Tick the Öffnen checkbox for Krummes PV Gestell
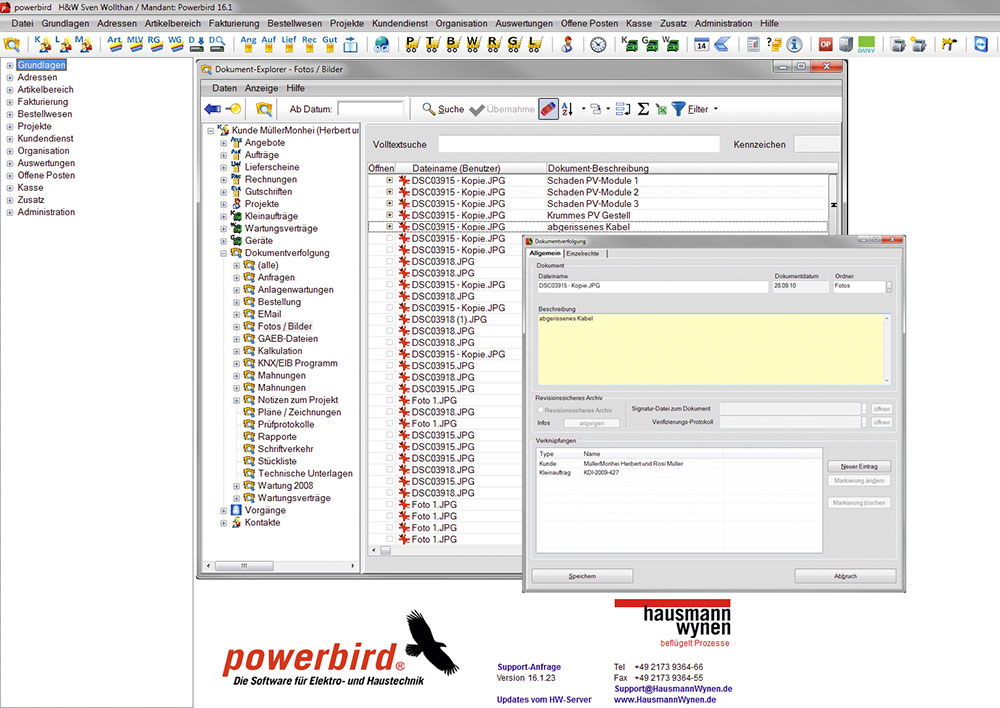 (389, 215)
